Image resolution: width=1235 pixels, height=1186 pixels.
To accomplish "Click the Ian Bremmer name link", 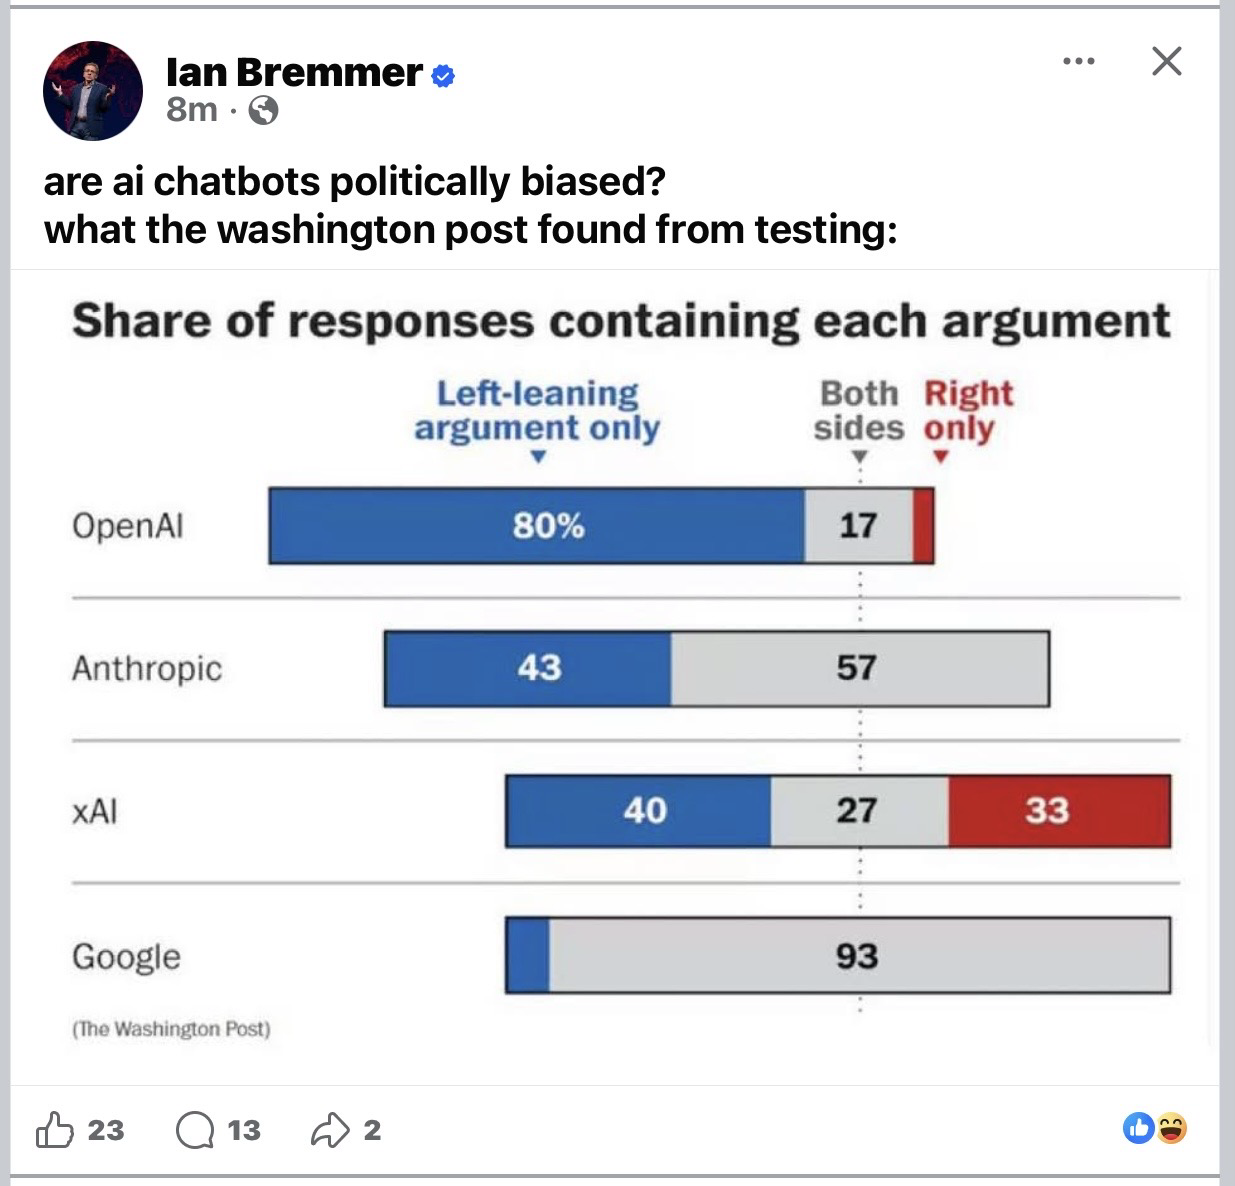I will 294,72.
